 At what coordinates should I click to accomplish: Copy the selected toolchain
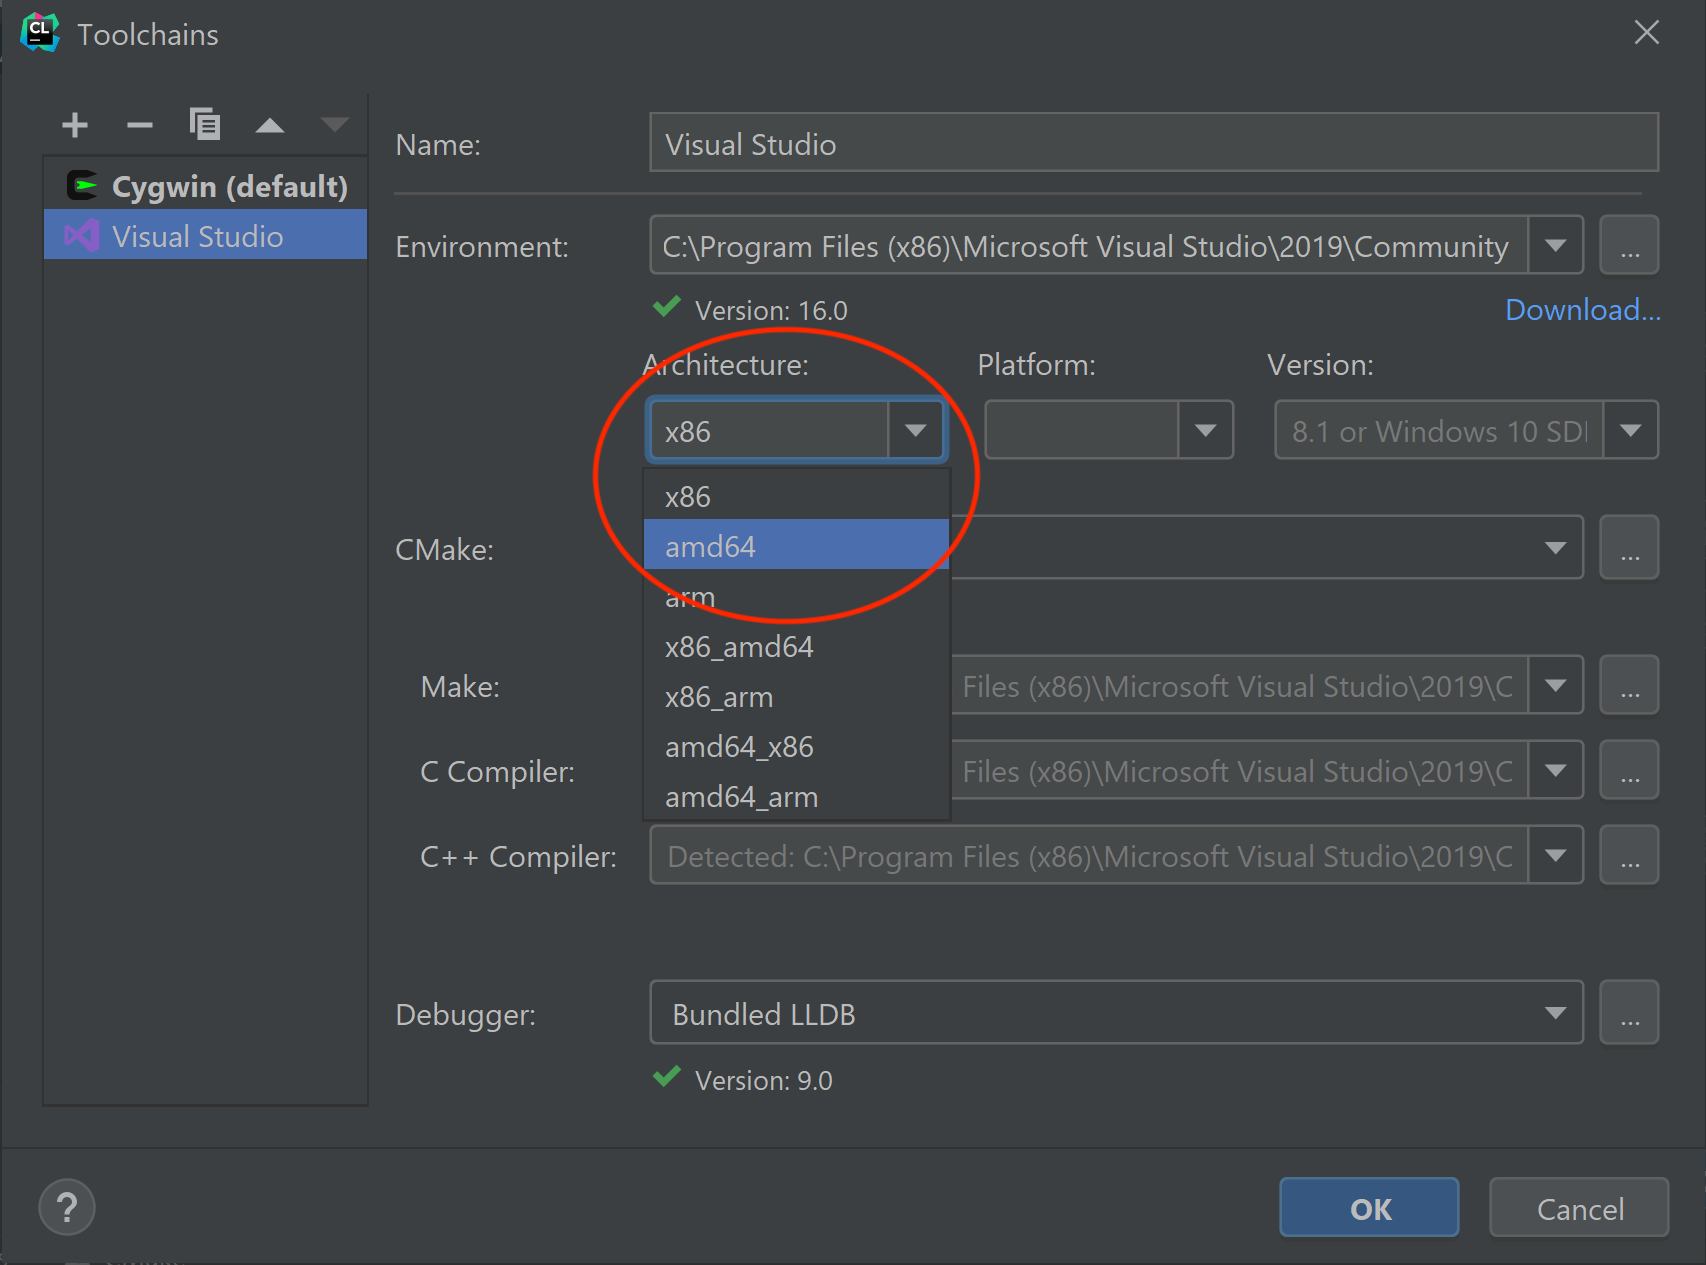tap(205, 124)
